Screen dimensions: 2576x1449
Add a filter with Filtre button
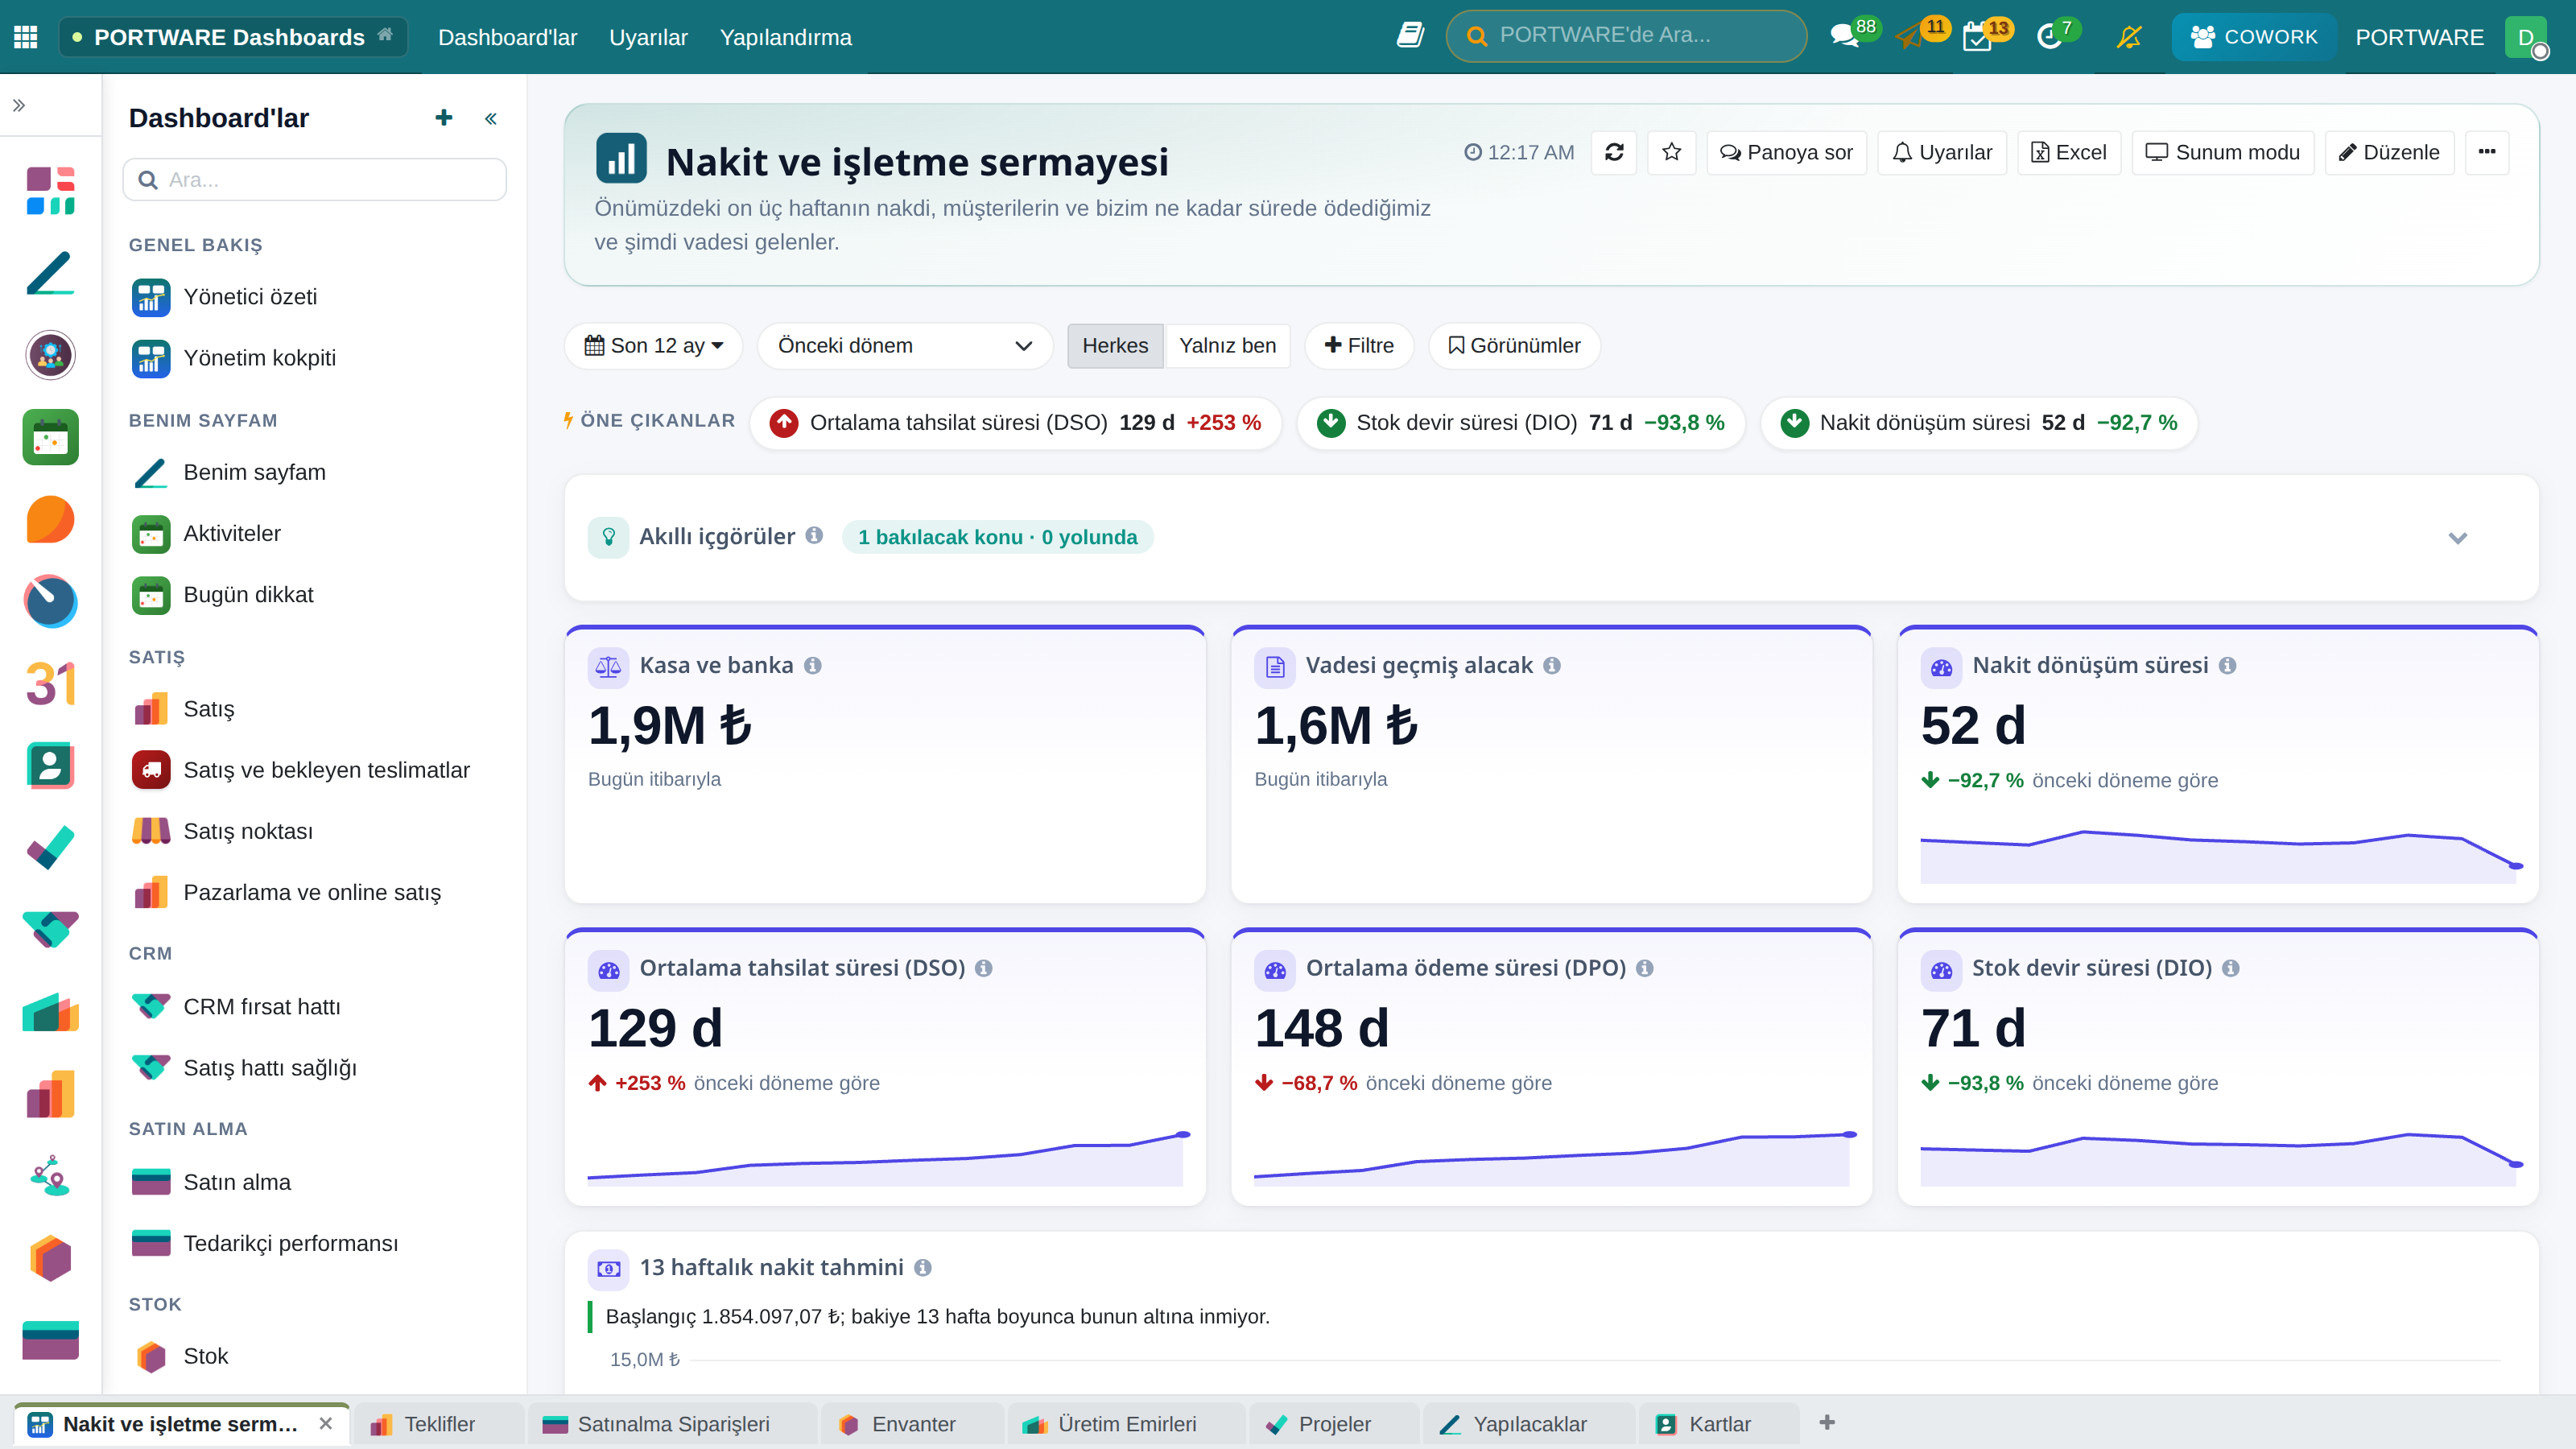[x=1359, y=345]
